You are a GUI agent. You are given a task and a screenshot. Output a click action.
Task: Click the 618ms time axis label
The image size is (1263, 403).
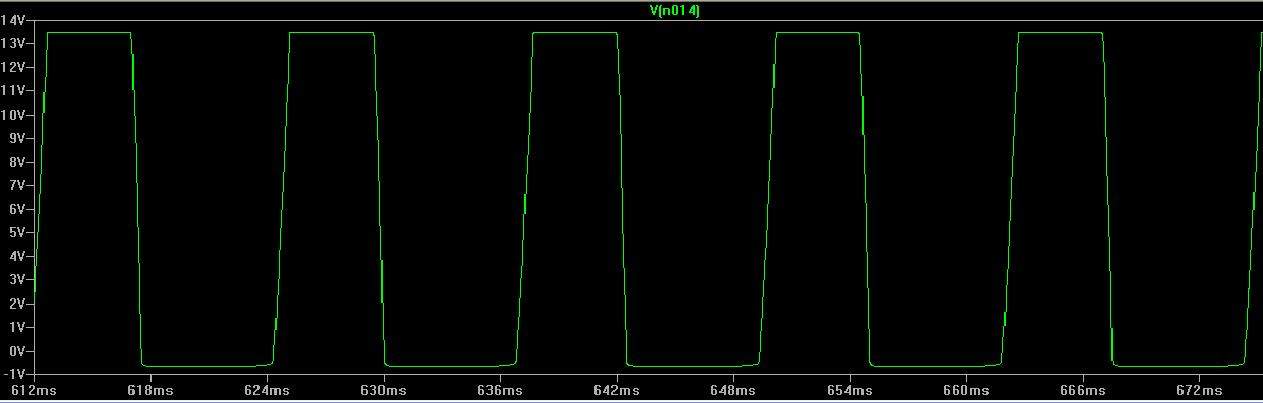[152, 390]
